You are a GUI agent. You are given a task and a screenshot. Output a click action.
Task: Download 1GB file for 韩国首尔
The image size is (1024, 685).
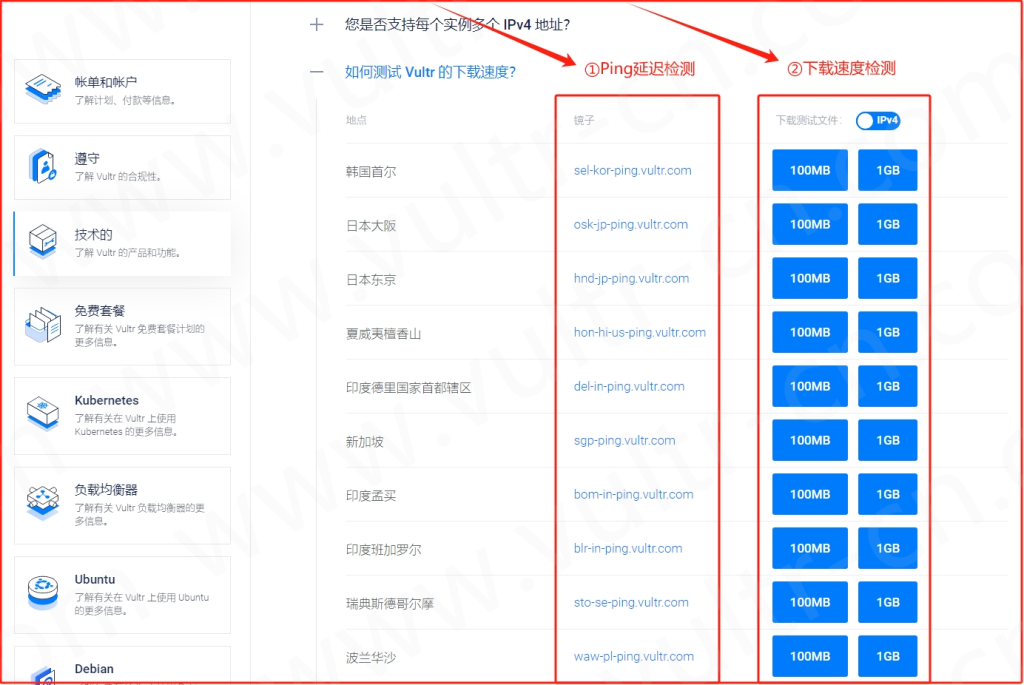888,170
